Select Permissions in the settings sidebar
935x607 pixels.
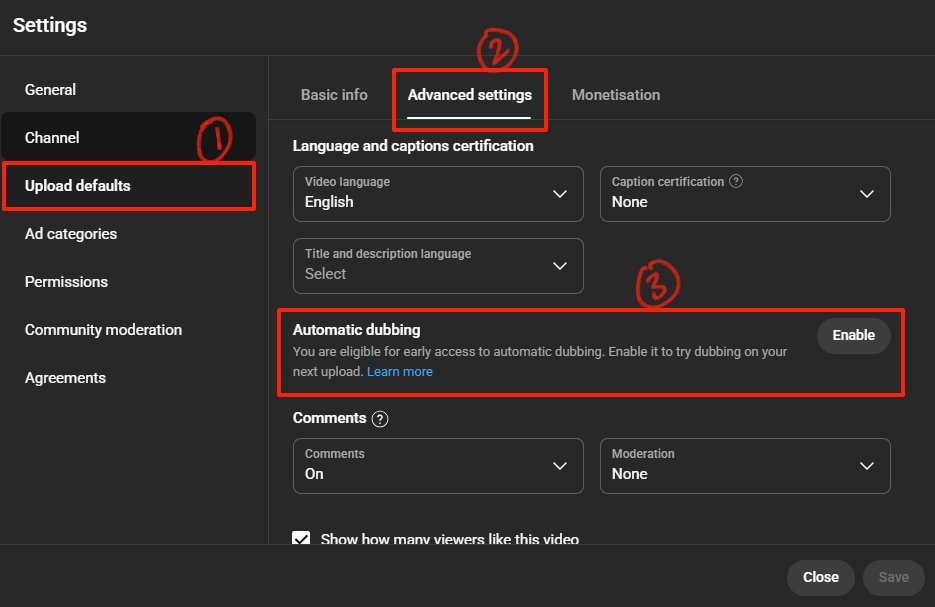point(66,281)
